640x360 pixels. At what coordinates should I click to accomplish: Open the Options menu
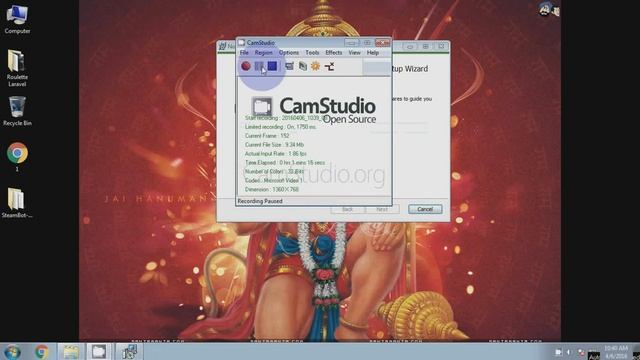pyautogui.click(x=289, y=53)
